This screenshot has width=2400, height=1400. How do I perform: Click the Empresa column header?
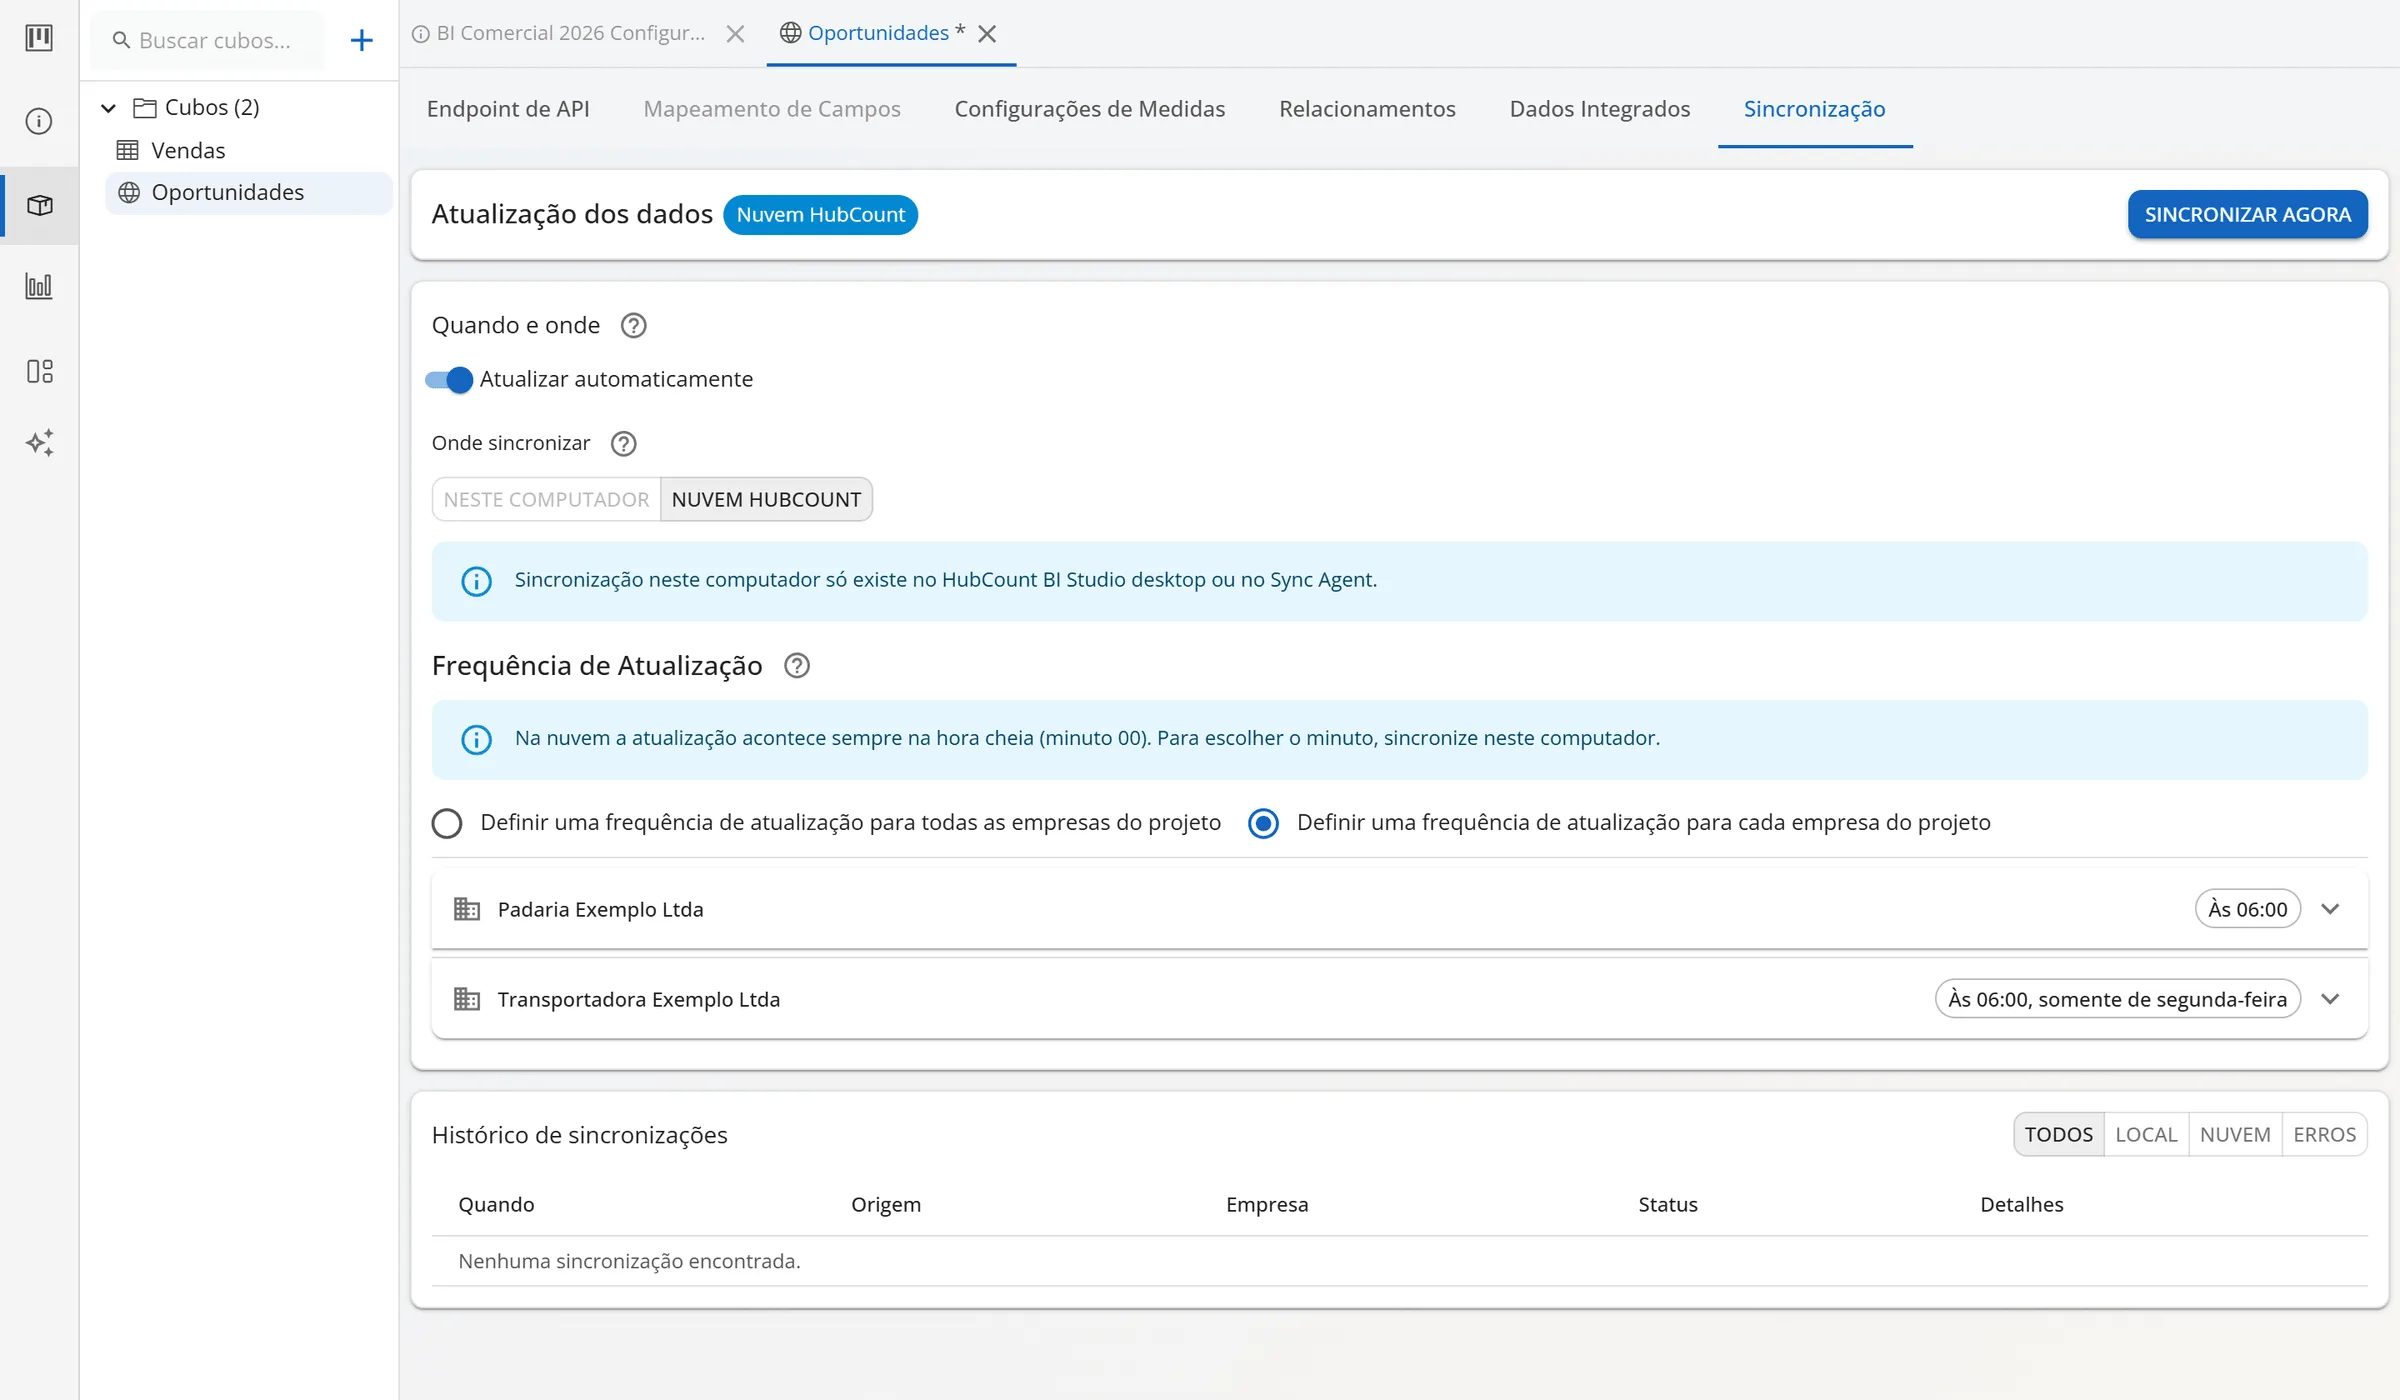(1267, 1204)
